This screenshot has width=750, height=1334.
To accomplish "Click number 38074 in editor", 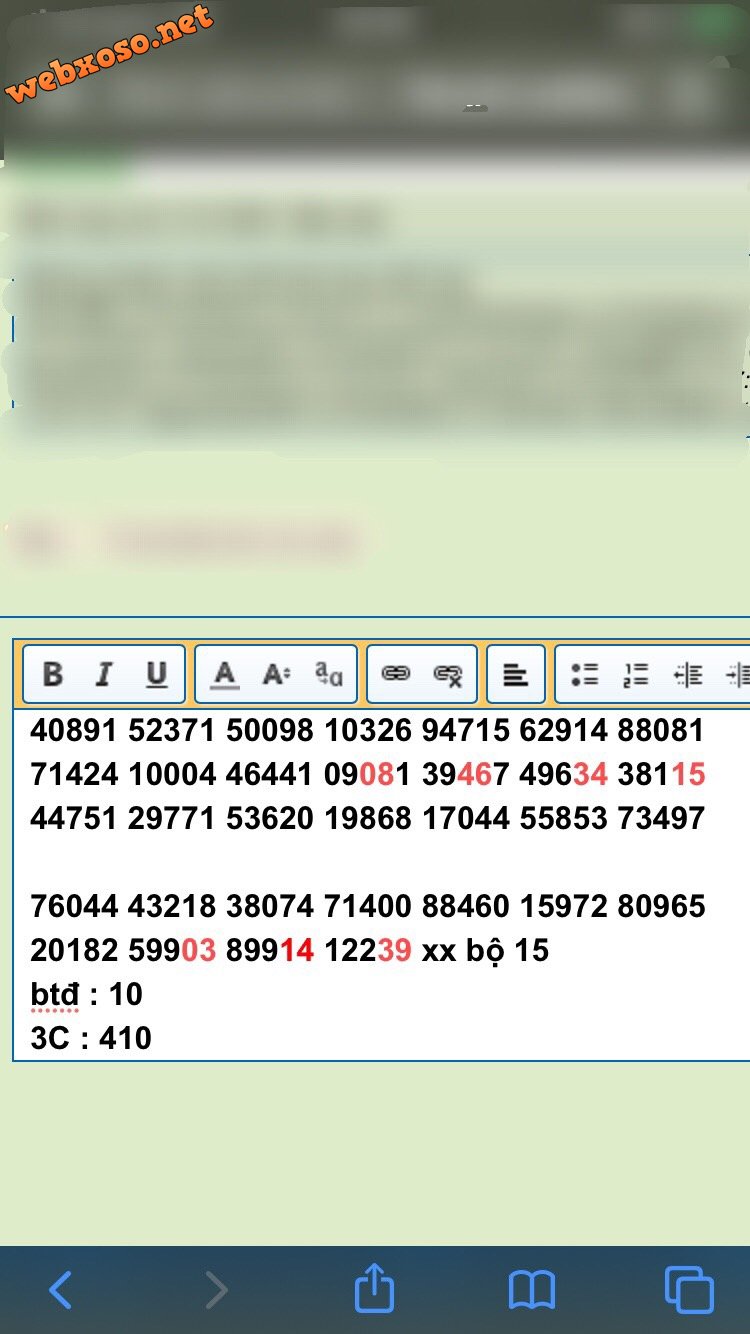I will [270, 906].
